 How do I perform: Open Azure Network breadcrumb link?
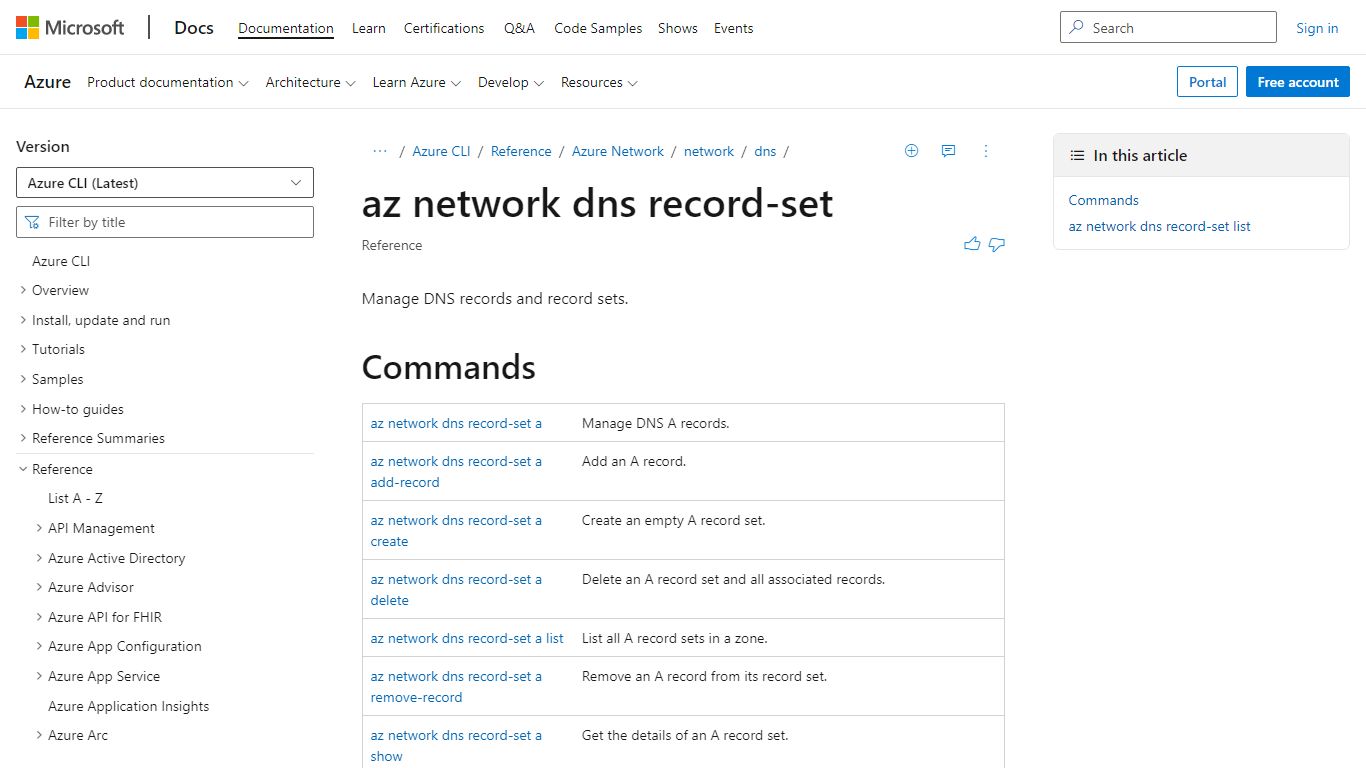coord(618,151)
